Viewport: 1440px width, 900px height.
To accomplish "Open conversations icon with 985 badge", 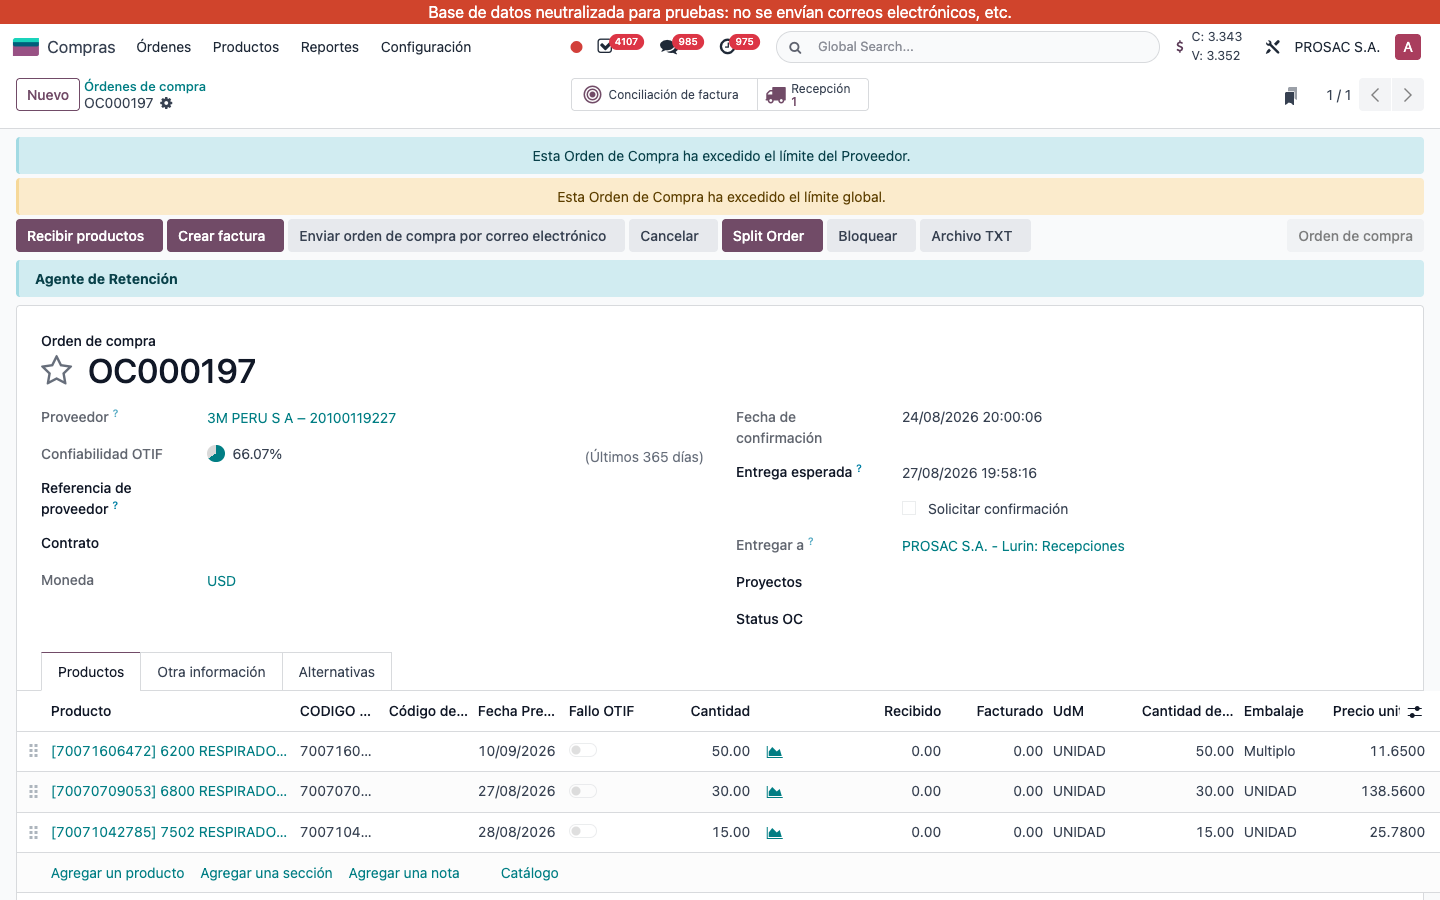I will coord(668,47).
